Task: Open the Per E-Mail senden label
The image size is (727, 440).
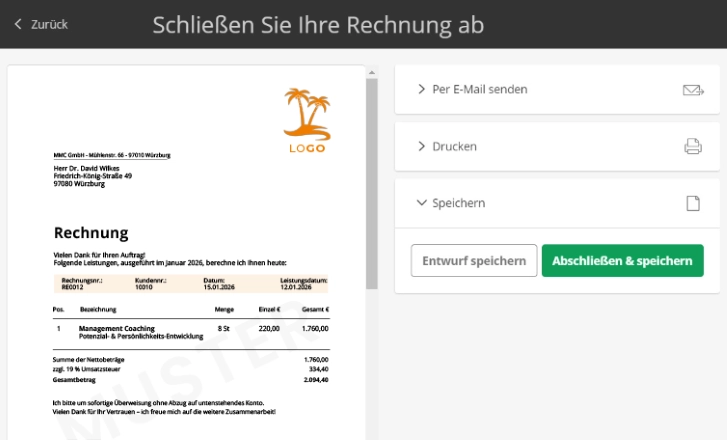Action: pyautogui.click(x=479, y=90)
